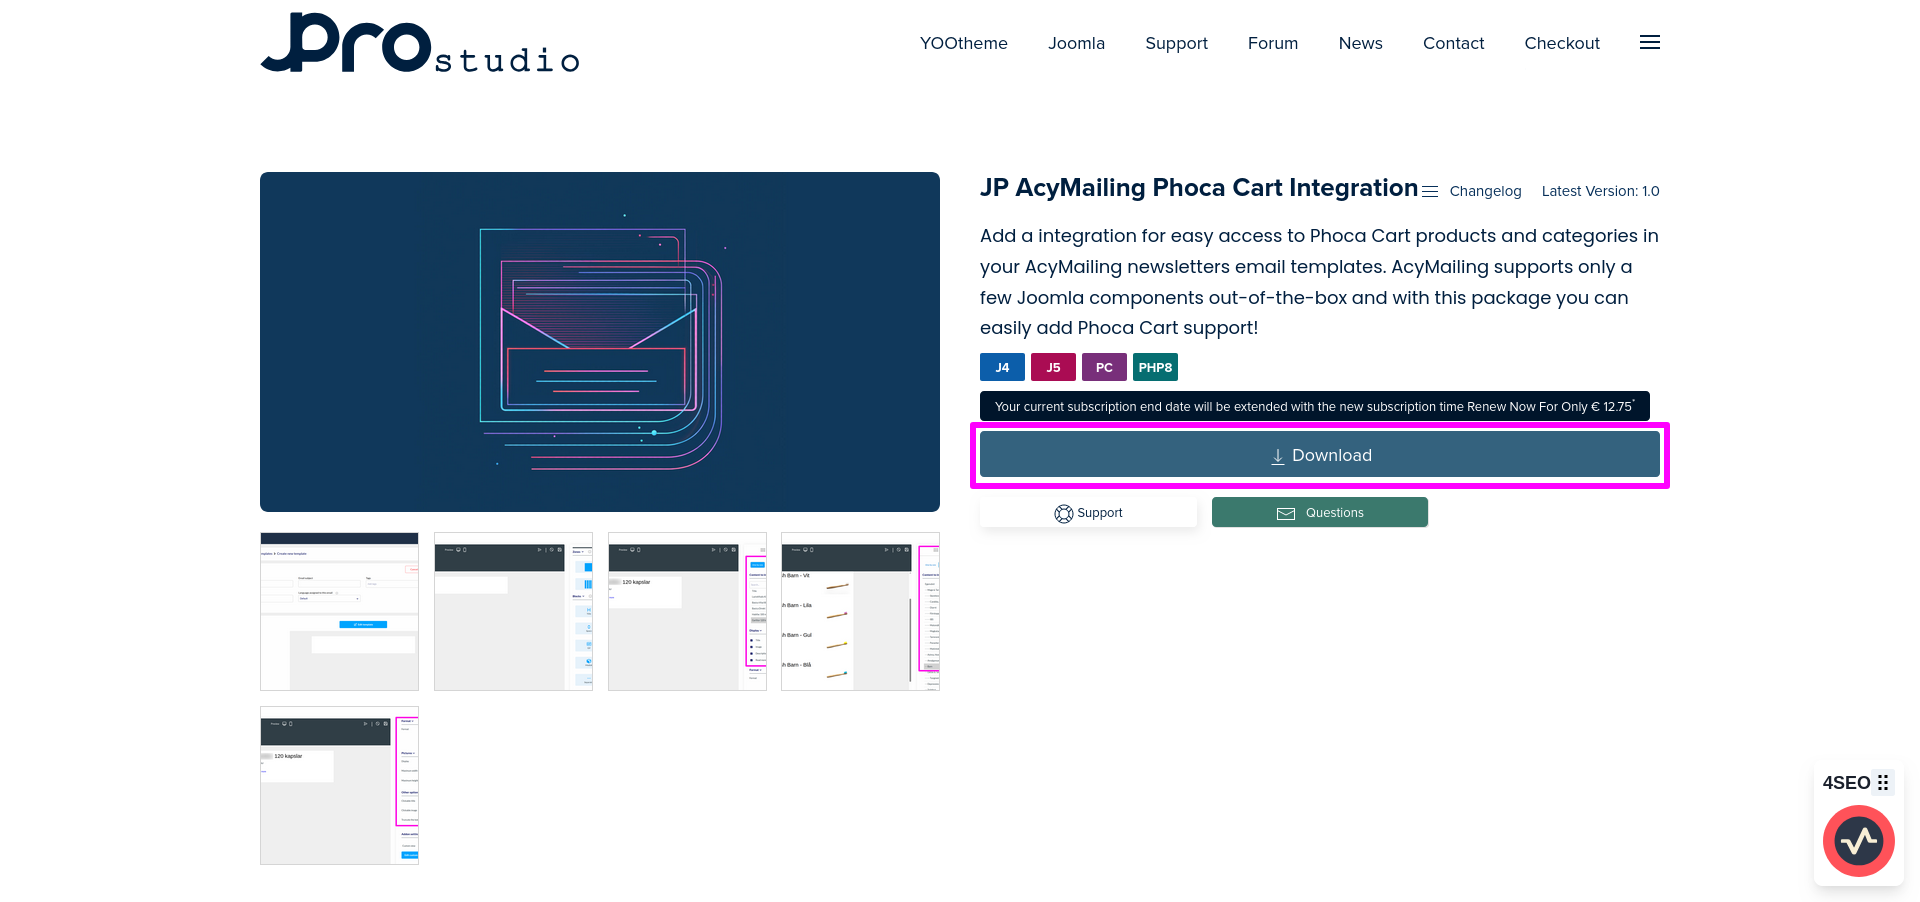
Task: Open the last thumbnail in second row
Action: click(x=339, y=785)
